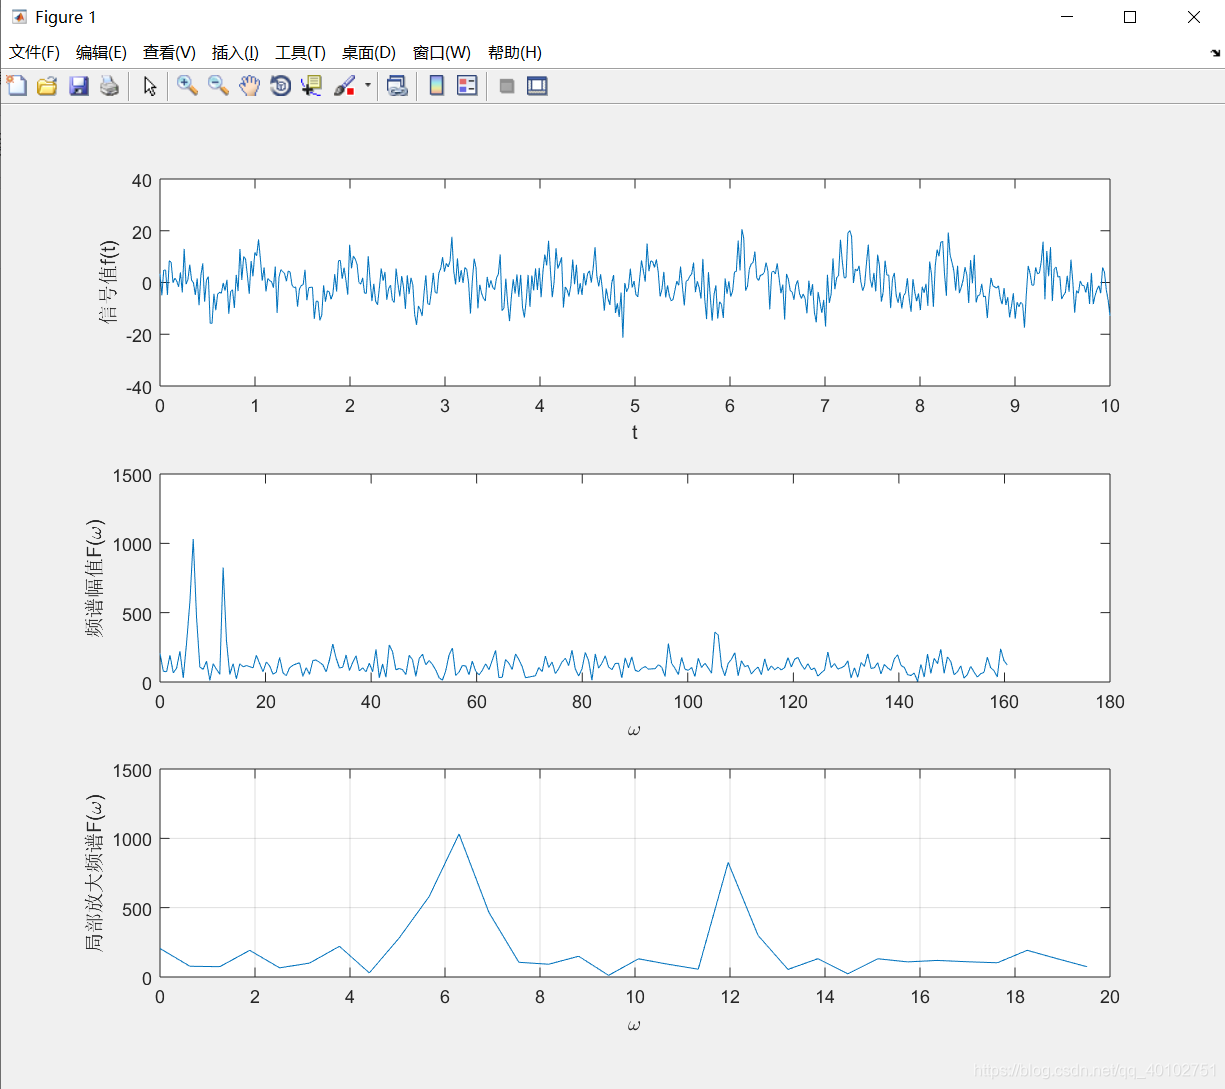Activate the Zoom In tool
The width and height of the screenshot is (1225, 1089).
click(187, 86)
